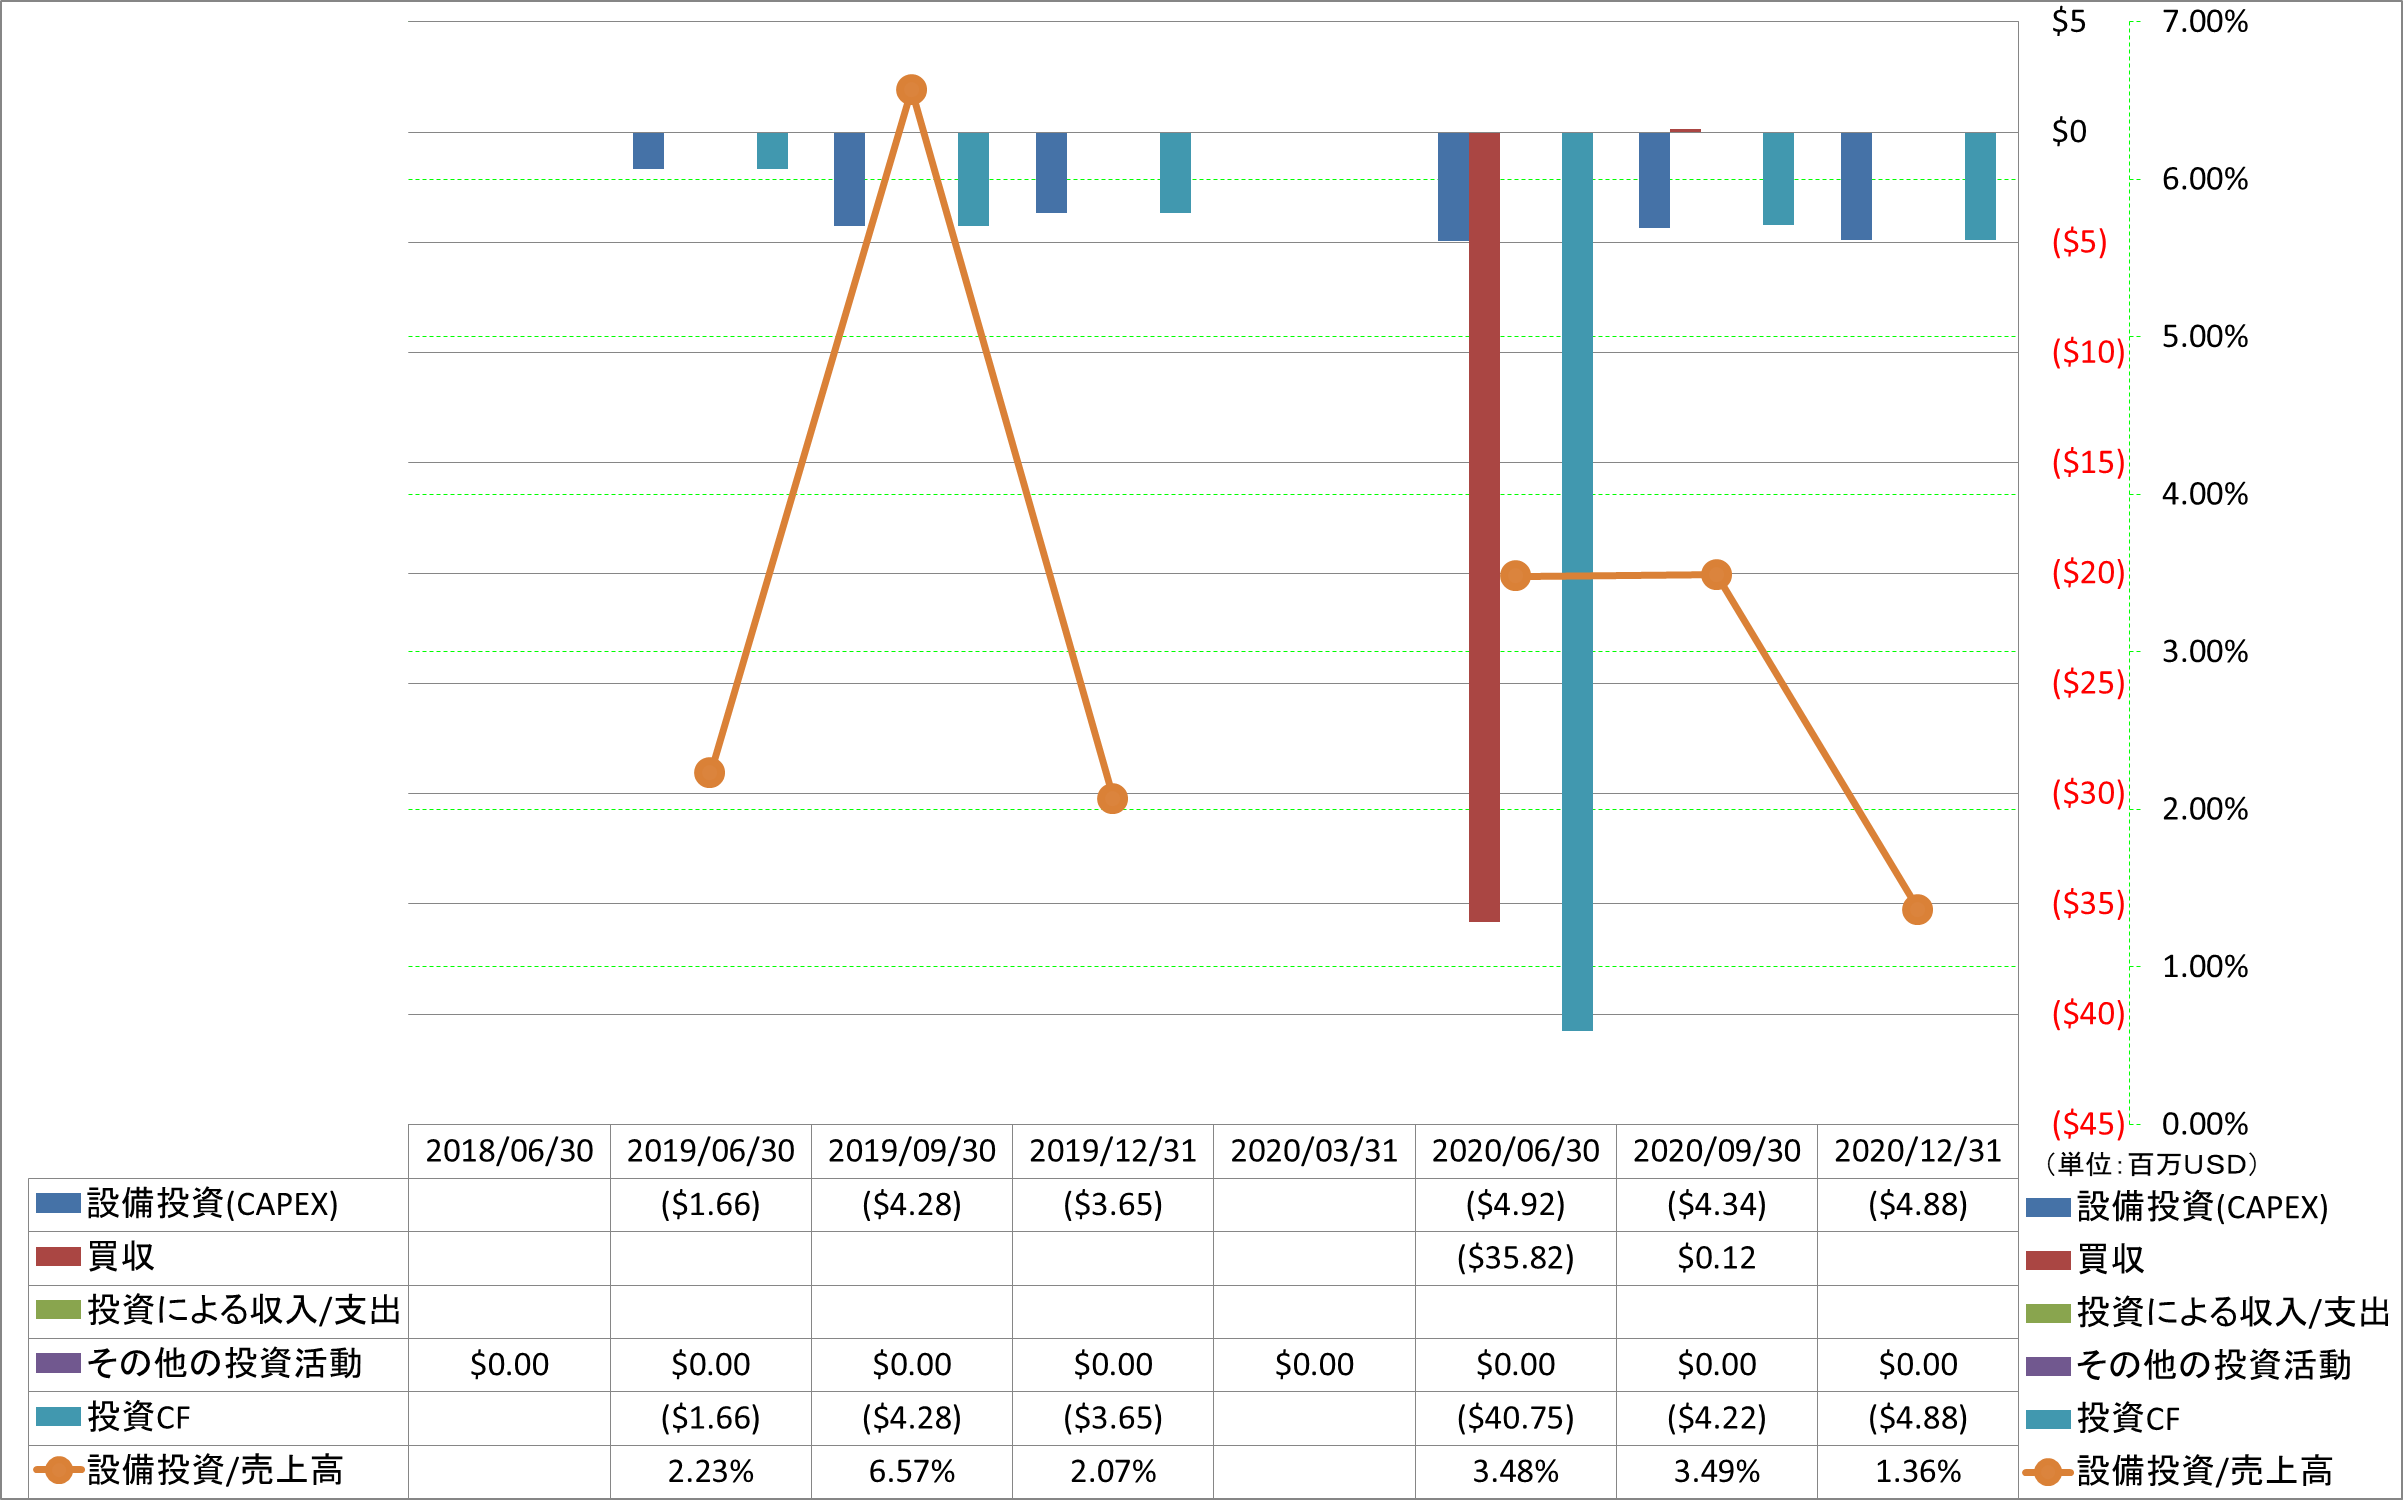Screen dimensions: 2403x1500
Task: Click the 6.57% ratio table cell
Action: 911,1471
